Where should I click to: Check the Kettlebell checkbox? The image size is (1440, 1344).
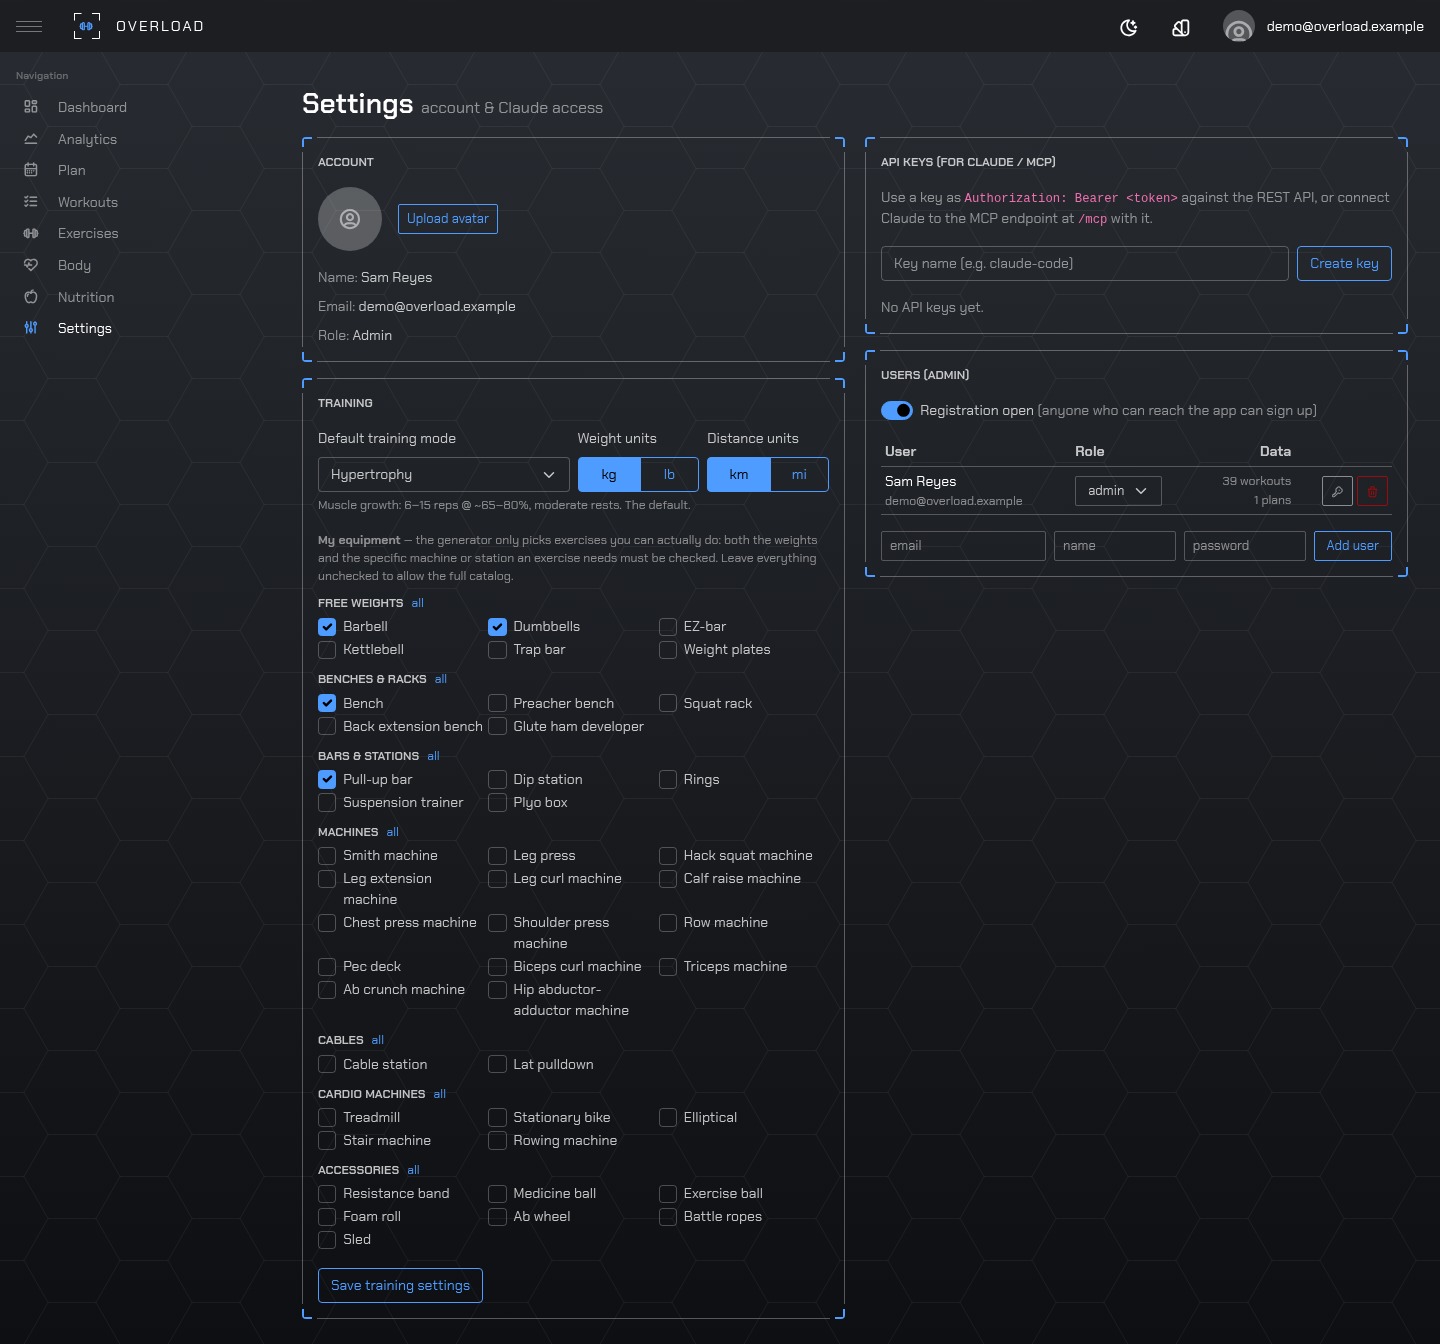[327, 650]
